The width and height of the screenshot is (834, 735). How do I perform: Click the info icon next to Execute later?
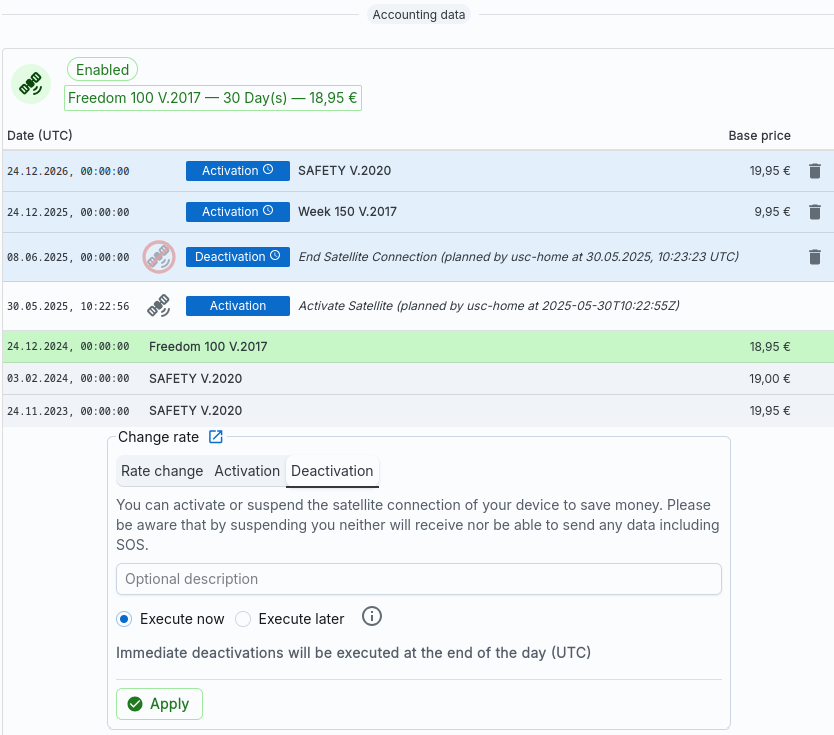pyautogui.click(x=371, y=617)
